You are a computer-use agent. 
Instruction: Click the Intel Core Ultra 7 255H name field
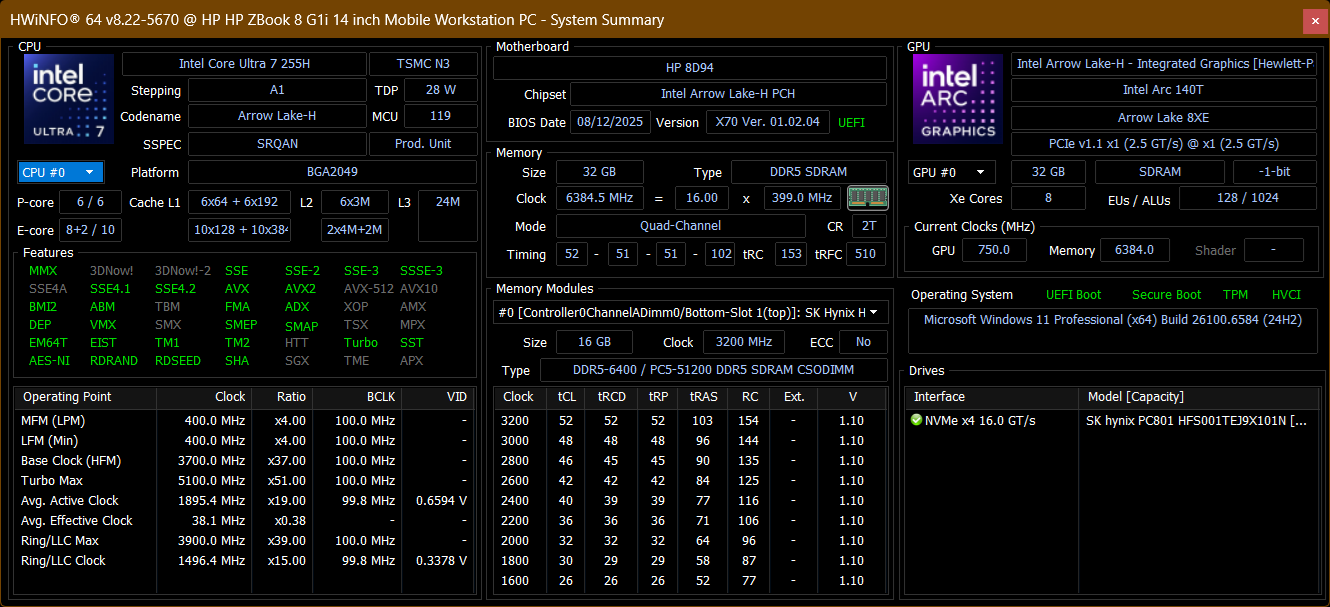click(244, 64)
